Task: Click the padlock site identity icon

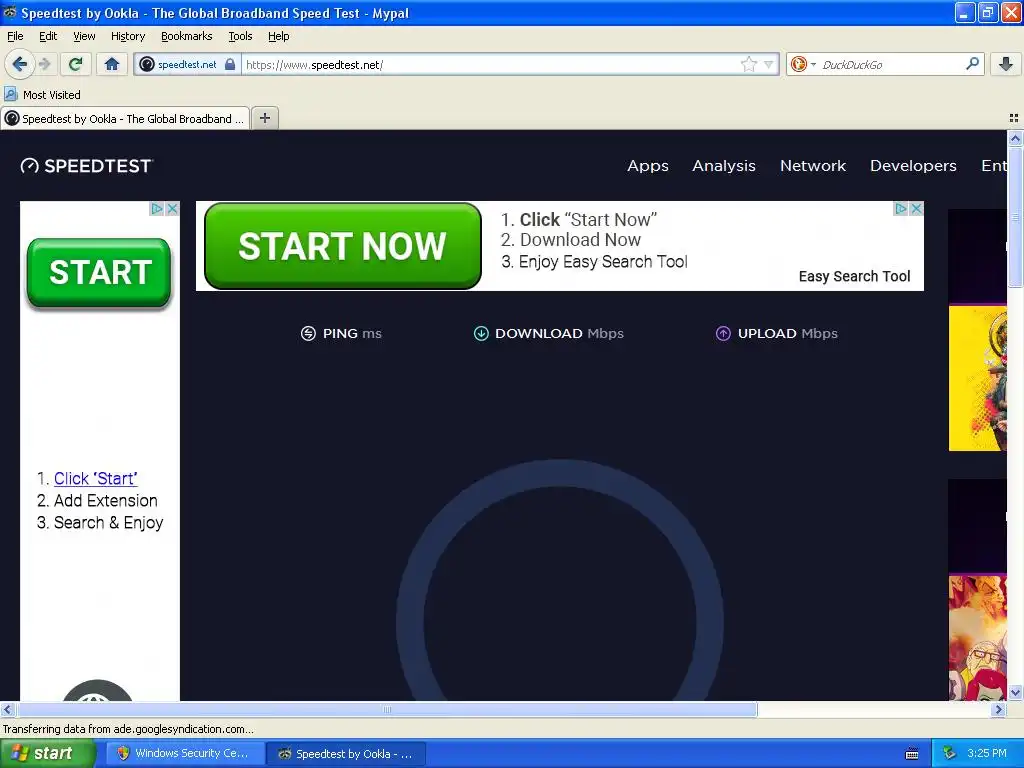Action: (230, 64)
